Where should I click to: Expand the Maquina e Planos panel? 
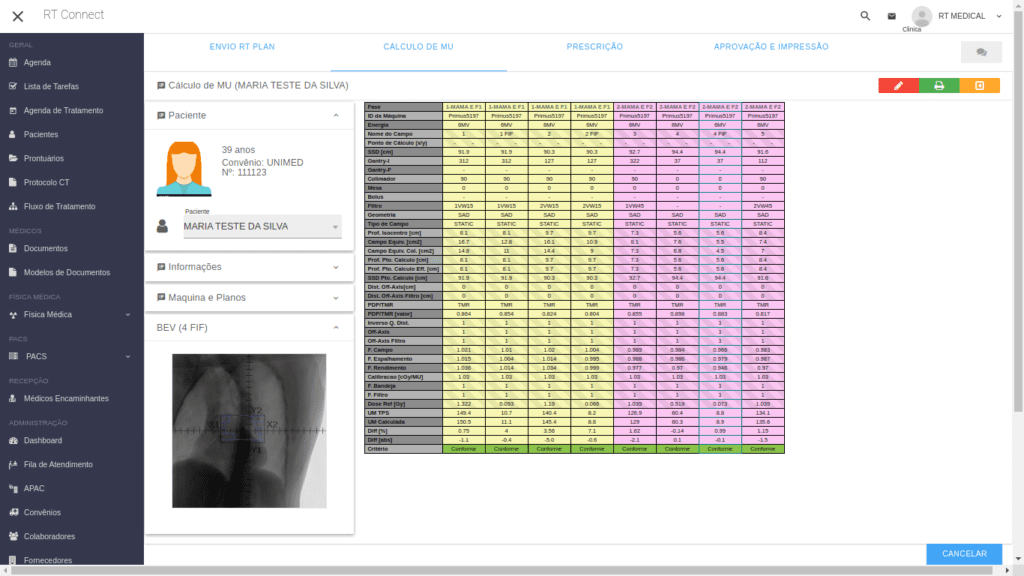tap(249, 297)
